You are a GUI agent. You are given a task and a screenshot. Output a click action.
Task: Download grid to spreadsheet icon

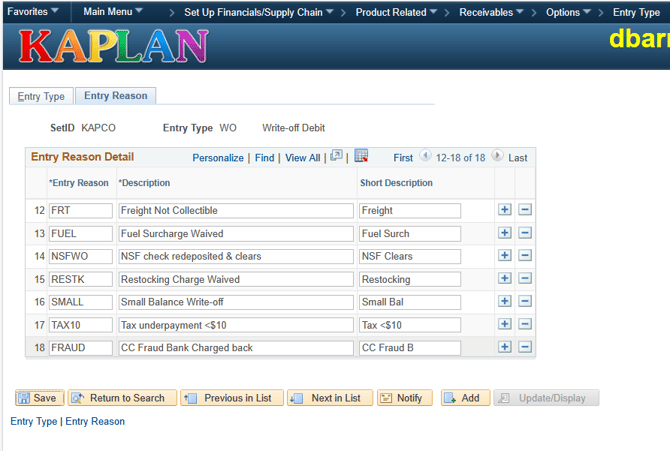[361, 157]
